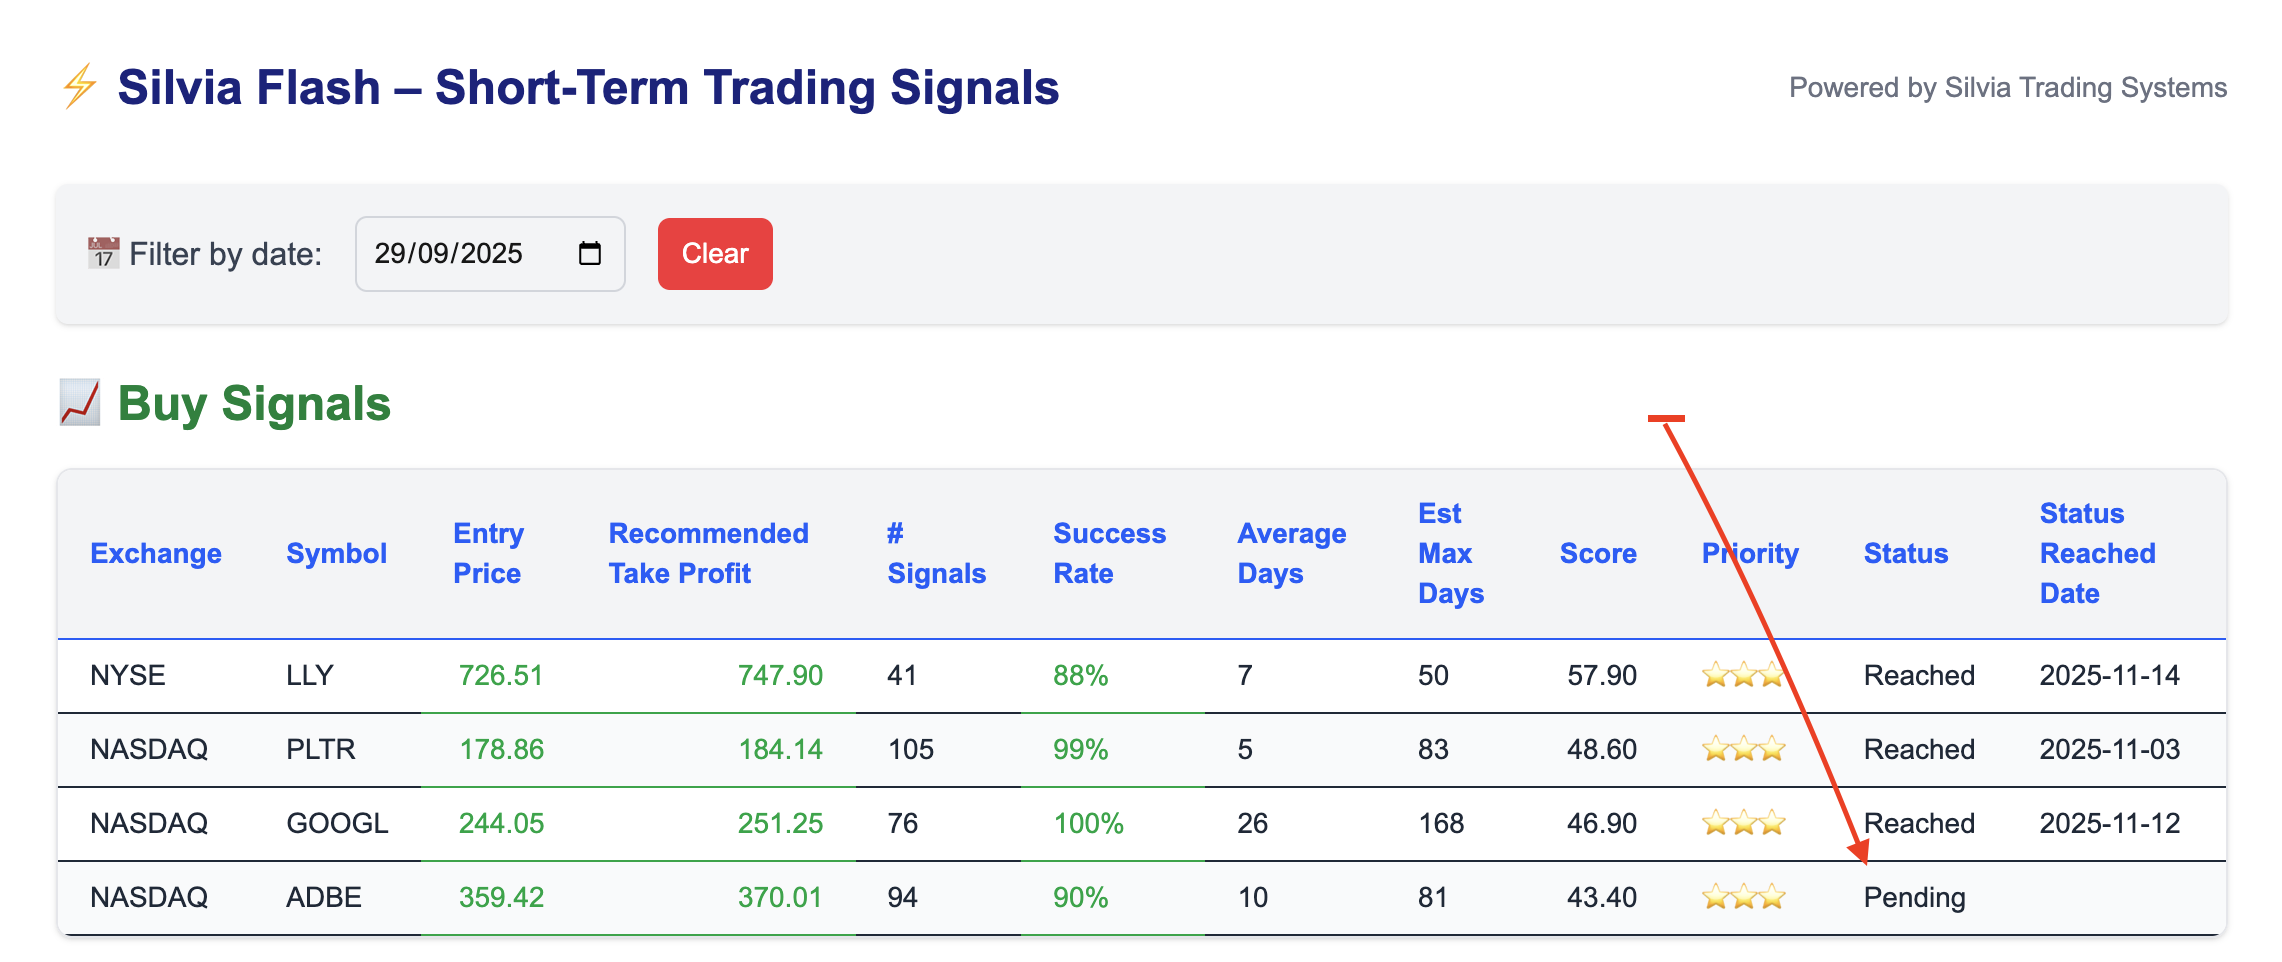Viewport: 2282px width, 962px height.
Task: Click the Entry Price column header
Action: click(x=488, y=554)
